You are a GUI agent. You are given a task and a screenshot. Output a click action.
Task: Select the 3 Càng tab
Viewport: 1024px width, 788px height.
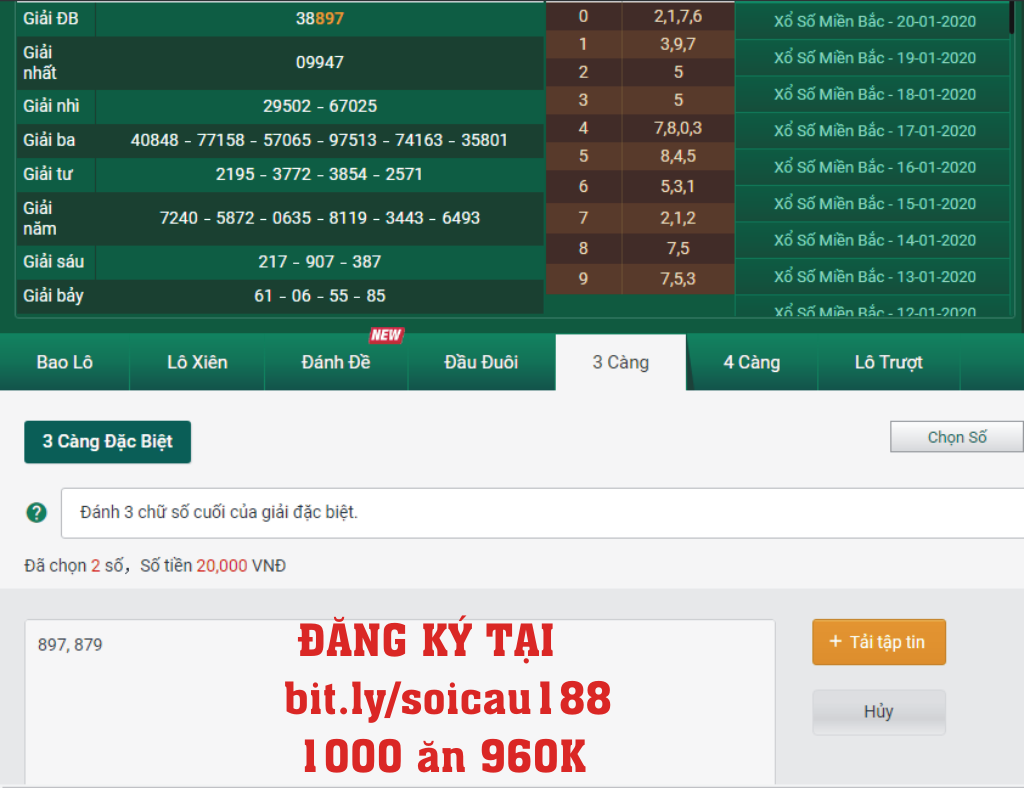(620, 362)
